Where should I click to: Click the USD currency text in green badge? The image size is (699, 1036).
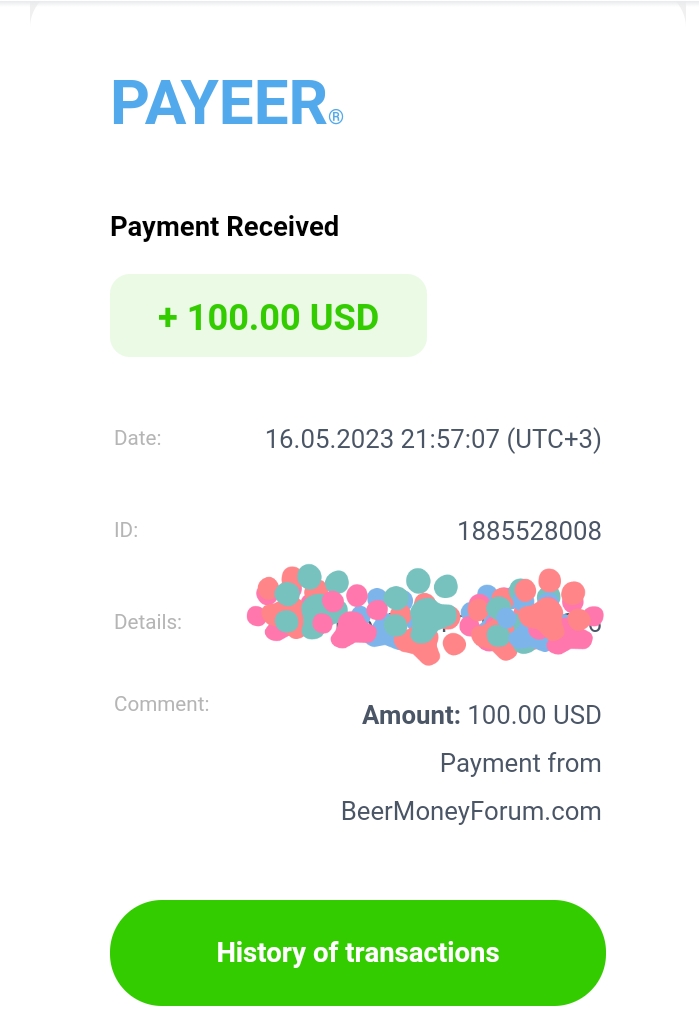pyautogui.click(x=344, y=317)
